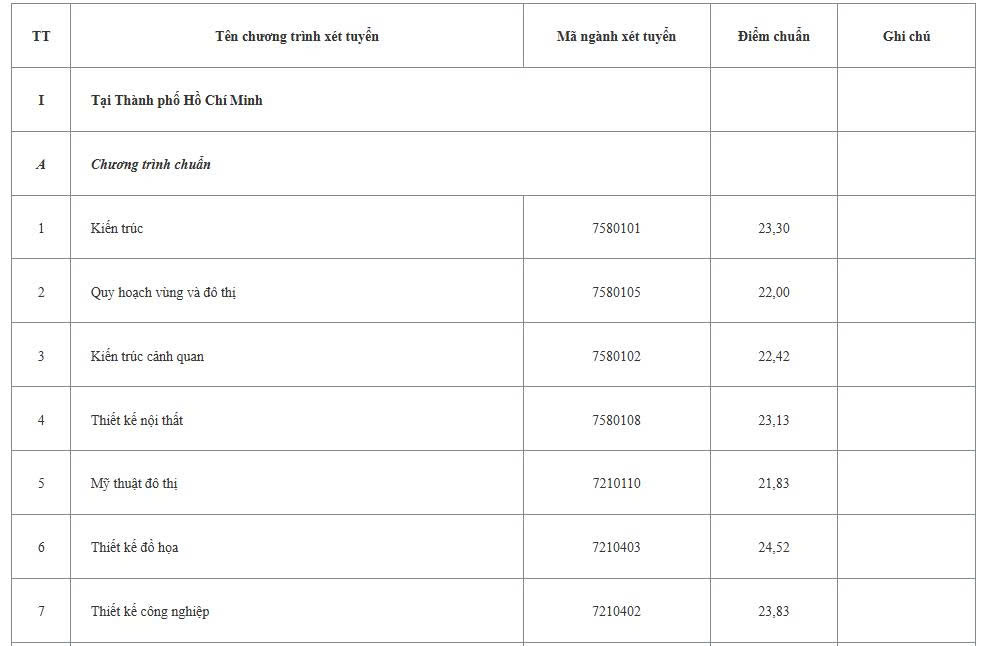Select the "Kiến trúc" program name
Screen dimensions: 985x646
pos(117,228)
